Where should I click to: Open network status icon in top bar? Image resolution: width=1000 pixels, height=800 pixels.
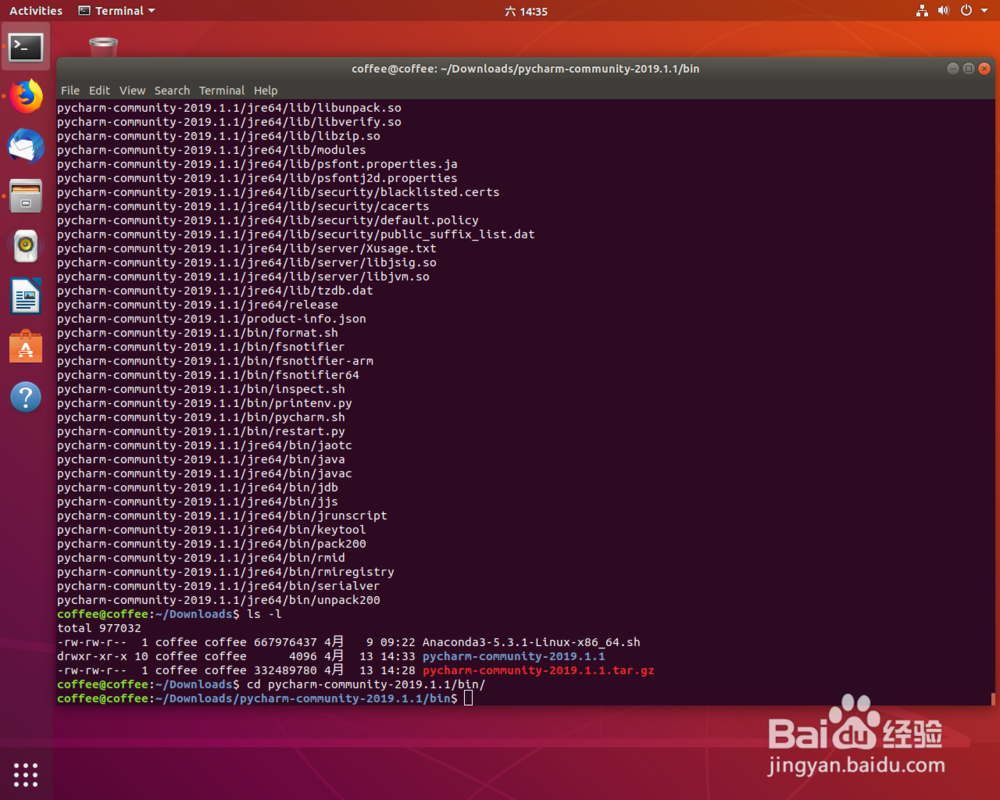click(x=922, y=11)
